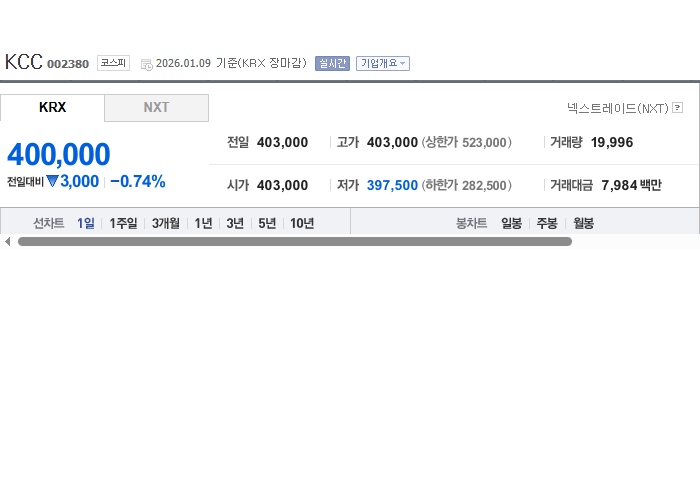Click the 거래대금 value 7,984
Viewport: 700px width, 490px height.
pyautogui.click(x=619, y=185)
